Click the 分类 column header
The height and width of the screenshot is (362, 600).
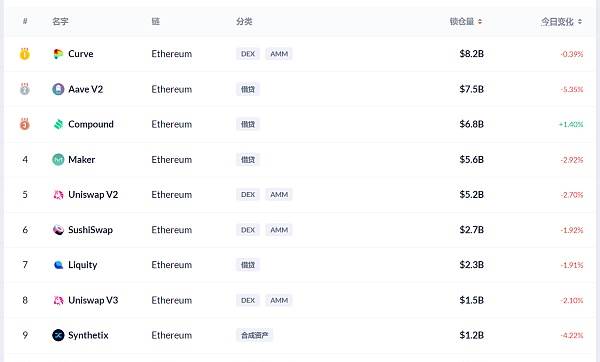(x=244, y=21)
